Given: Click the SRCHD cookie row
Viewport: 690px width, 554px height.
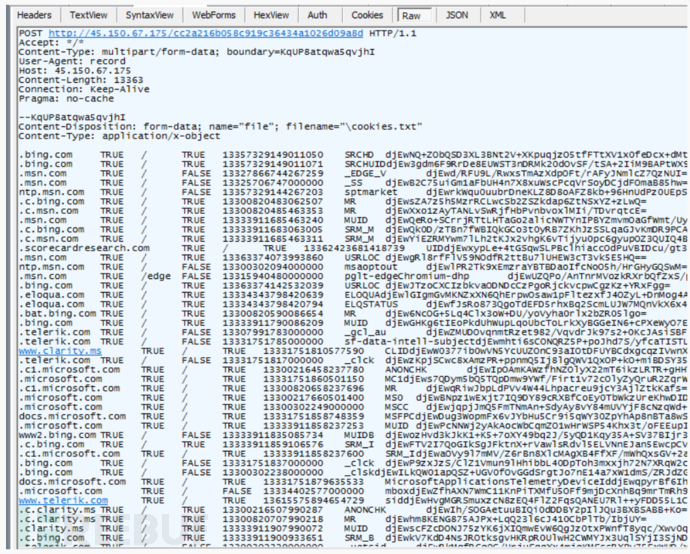Looking at the screenshot, I should coord(353,155).
